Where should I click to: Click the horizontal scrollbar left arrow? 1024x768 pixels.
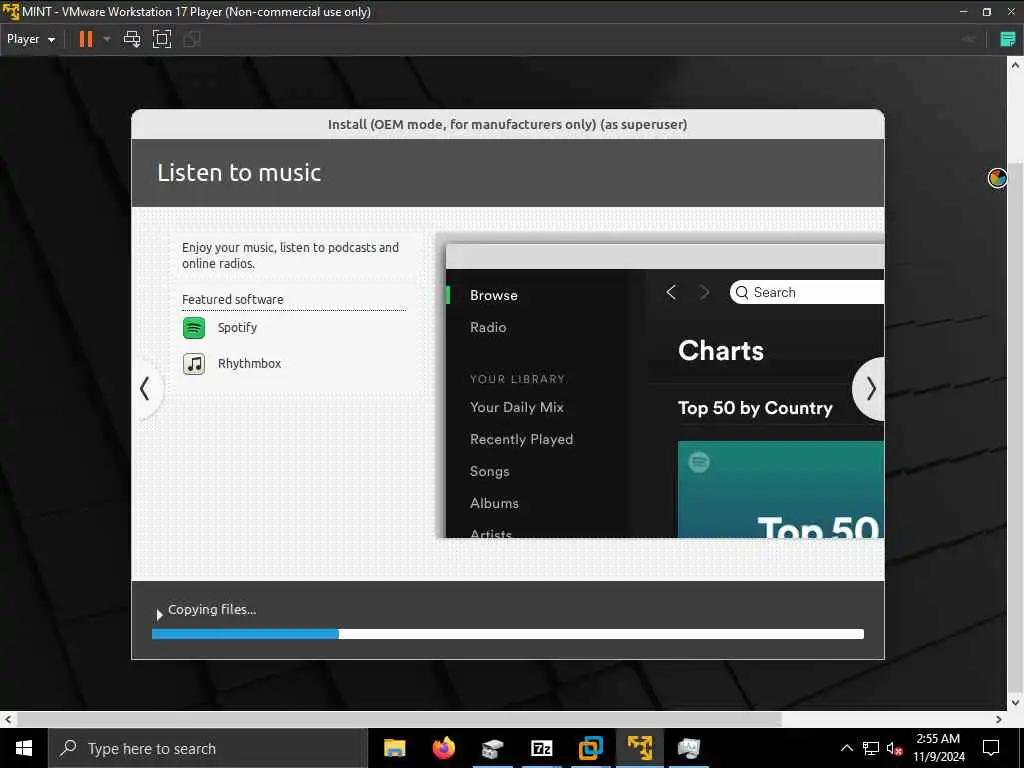[x=8, y=720]
